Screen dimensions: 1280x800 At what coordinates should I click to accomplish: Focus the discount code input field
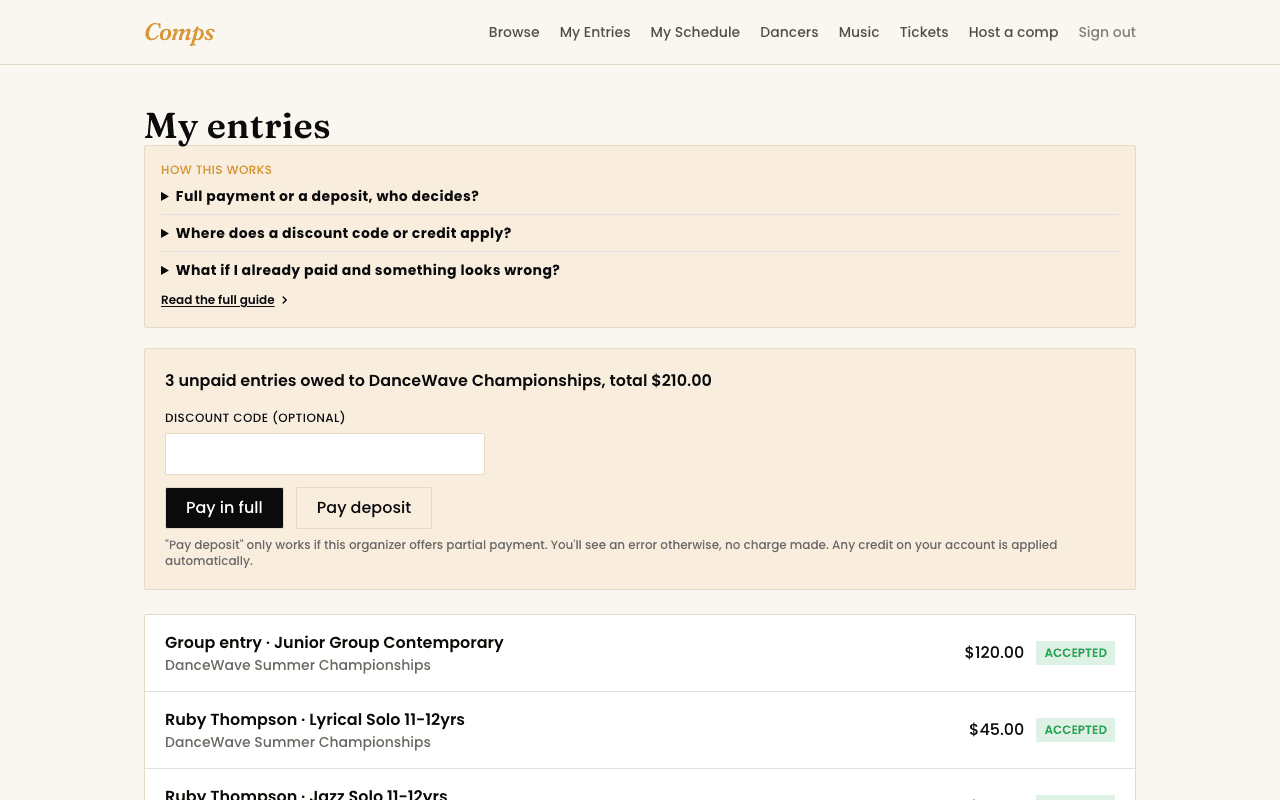(x=325, y=454)
